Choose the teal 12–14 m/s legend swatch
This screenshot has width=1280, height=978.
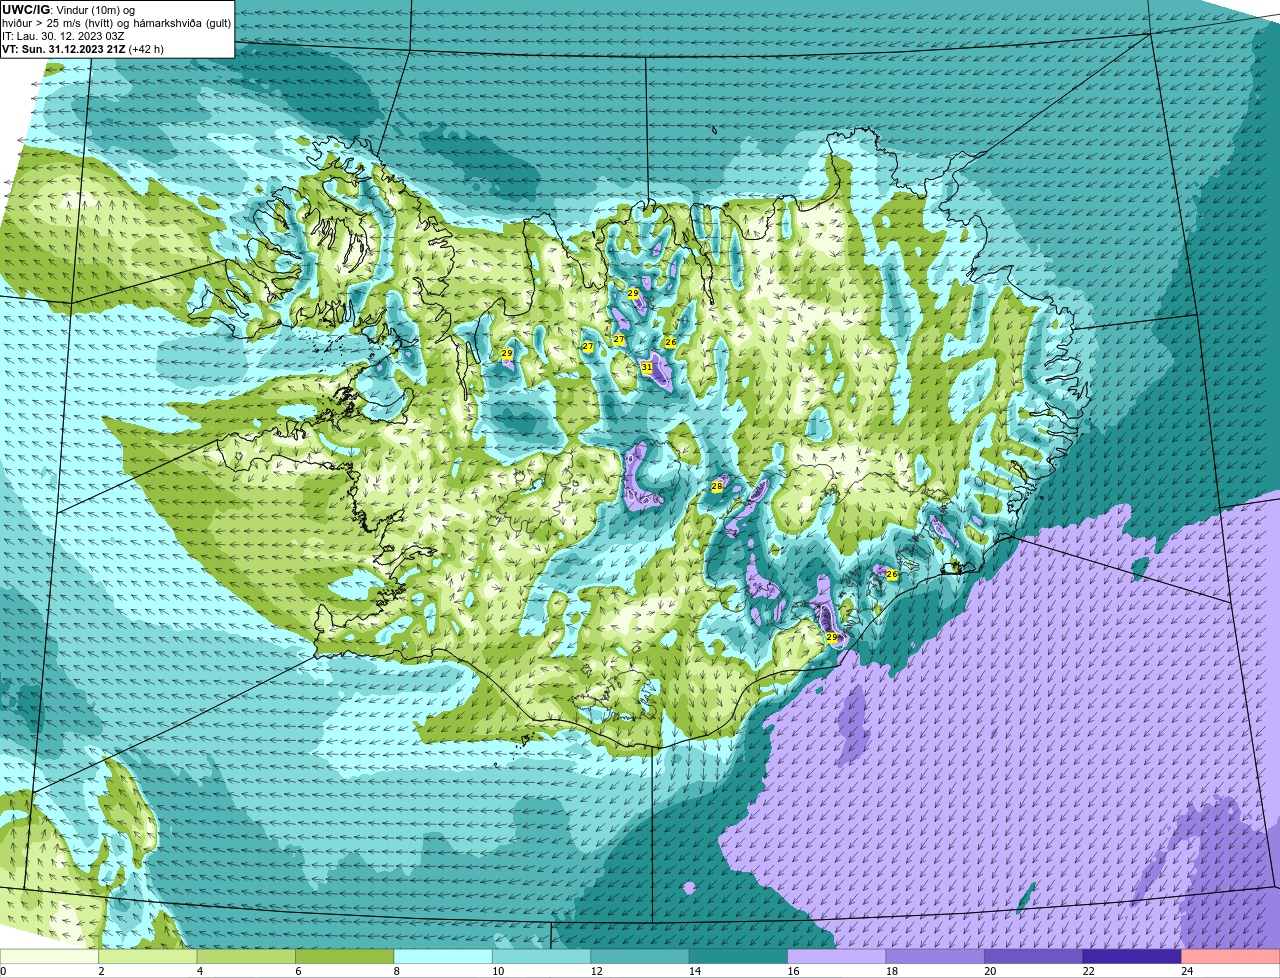(640, 956)
